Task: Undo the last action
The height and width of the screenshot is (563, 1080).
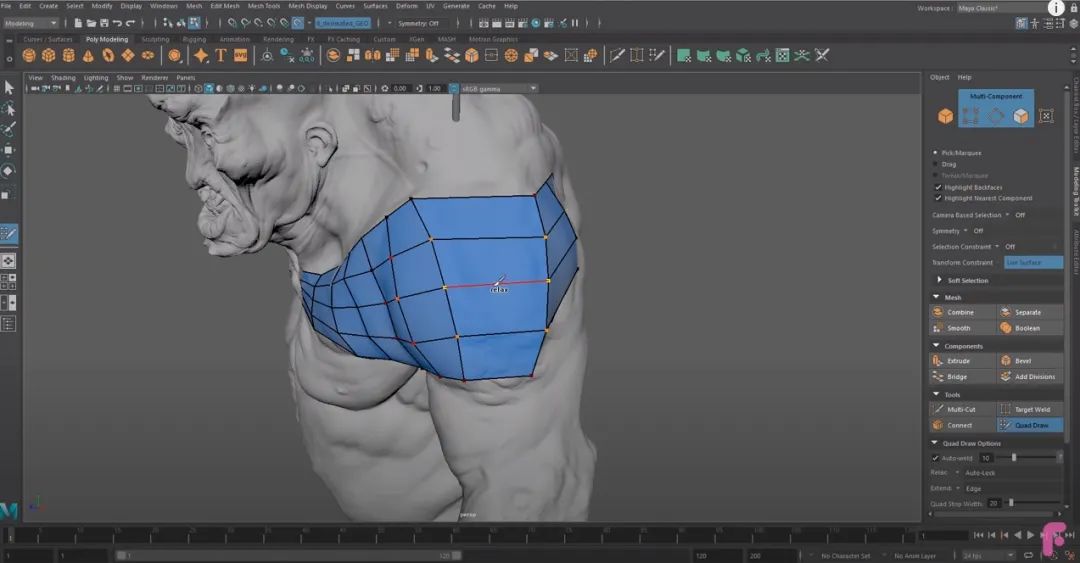Action: point(116,23)
